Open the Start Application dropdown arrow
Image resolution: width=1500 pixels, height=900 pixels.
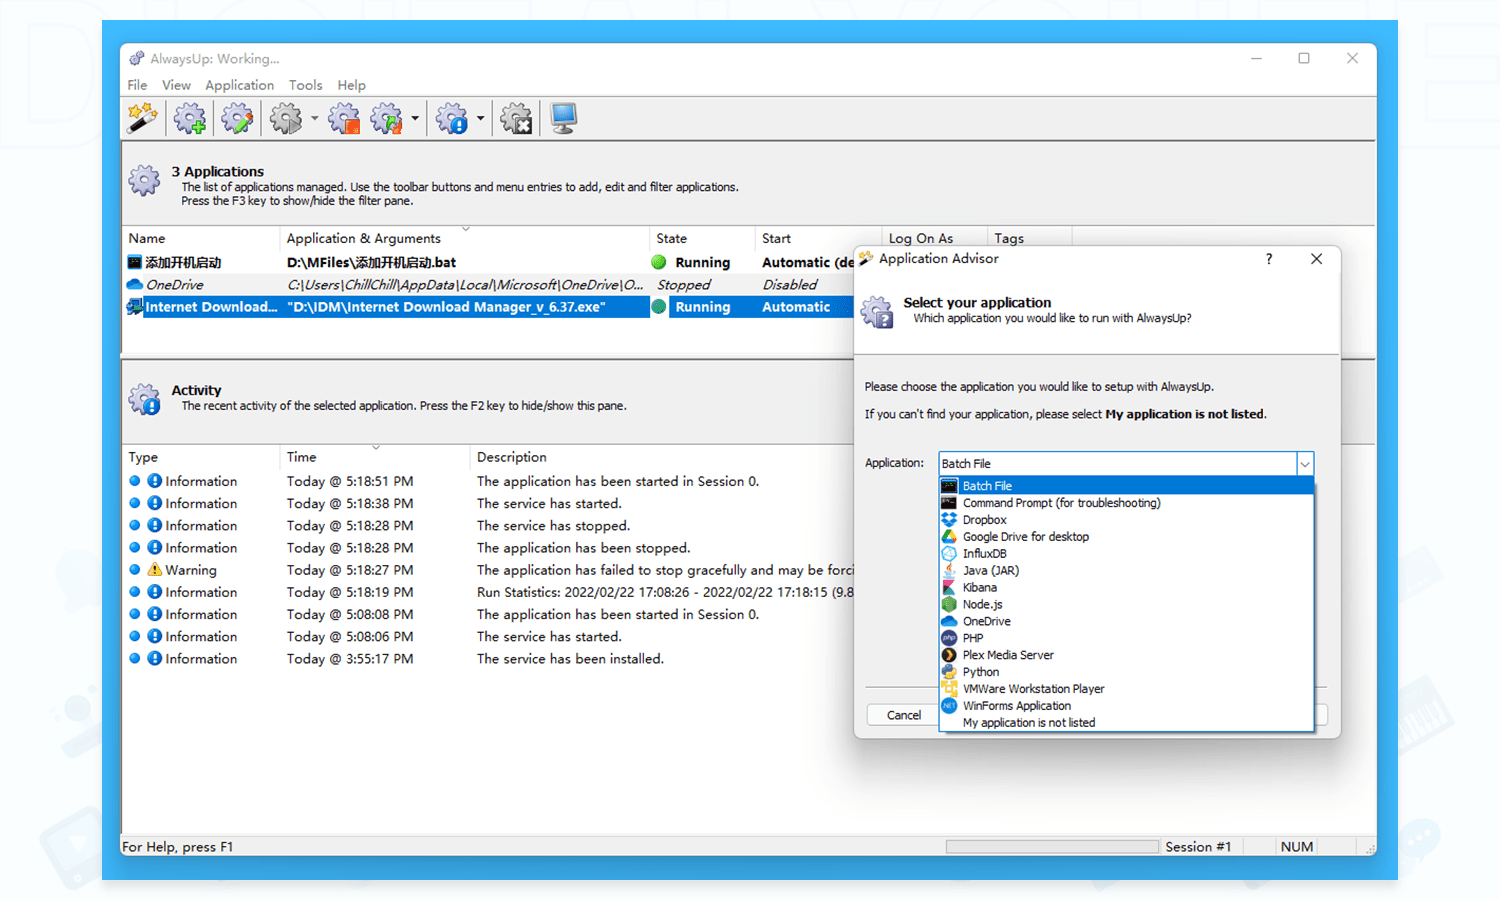coord(314,119)
